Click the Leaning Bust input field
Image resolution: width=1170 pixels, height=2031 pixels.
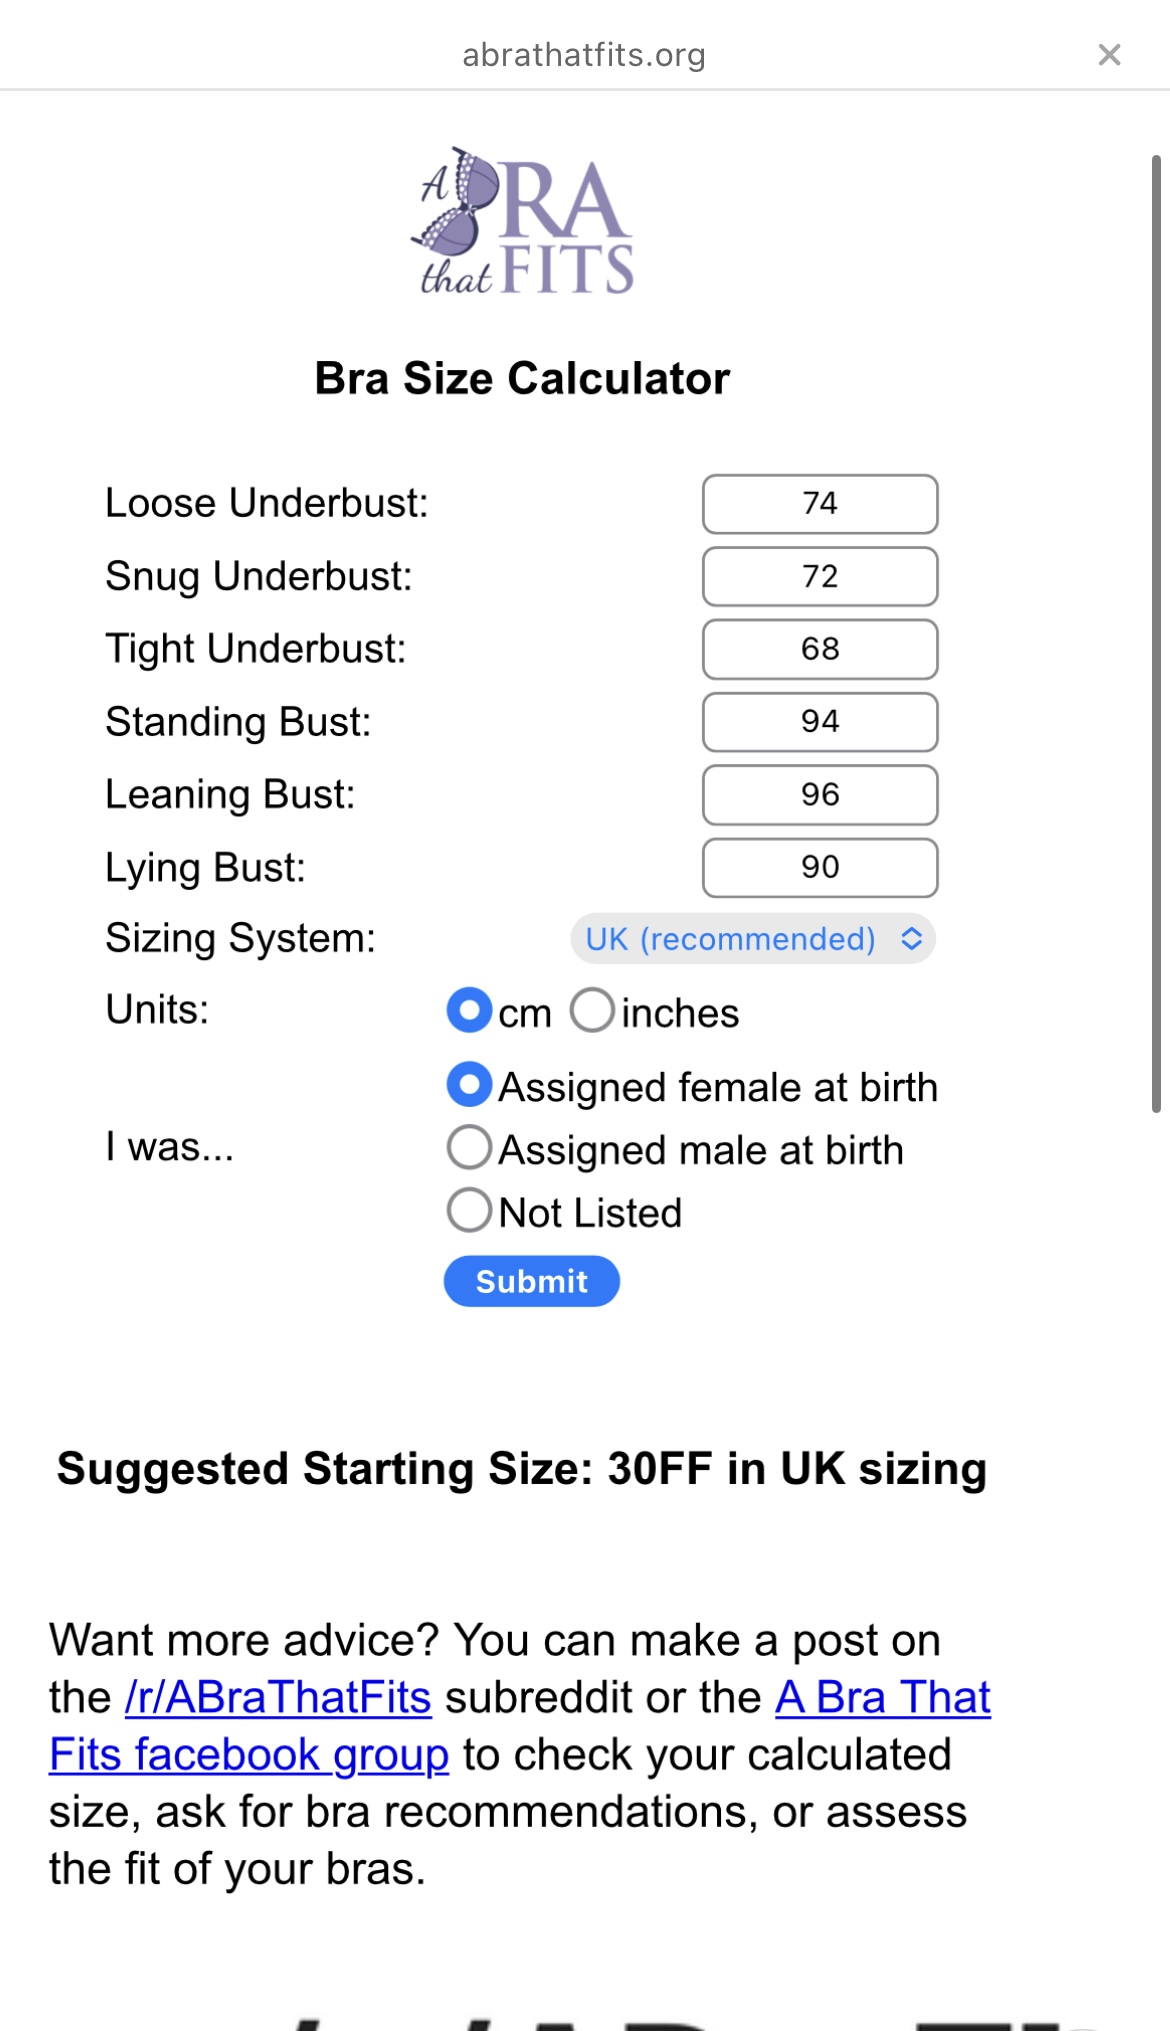tap(820, 795)
